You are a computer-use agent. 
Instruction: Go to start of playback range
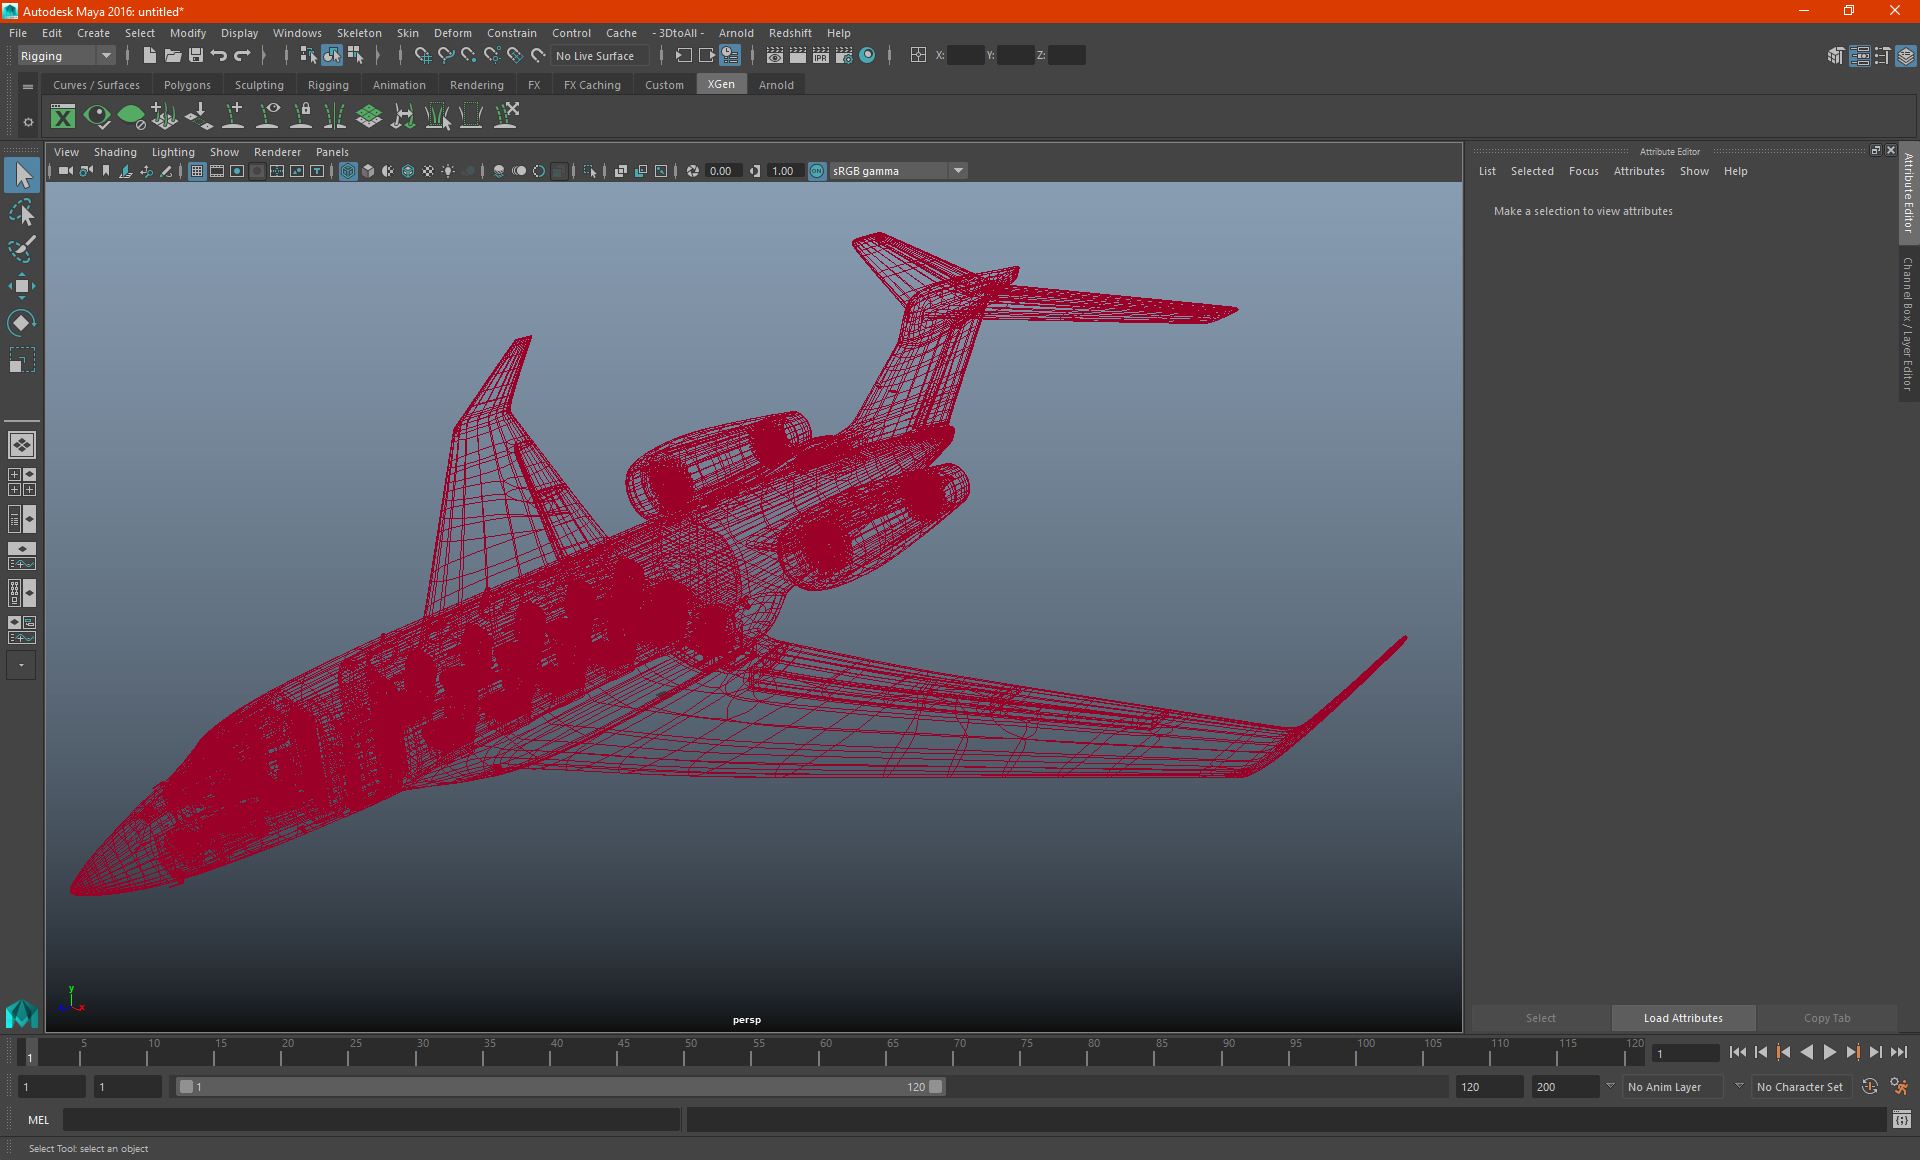[x=1738, y=1052]
